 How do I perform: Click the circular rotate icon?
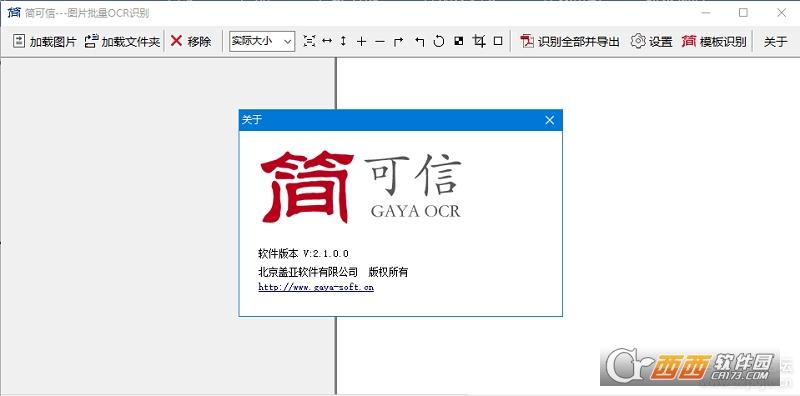(439, 41)
